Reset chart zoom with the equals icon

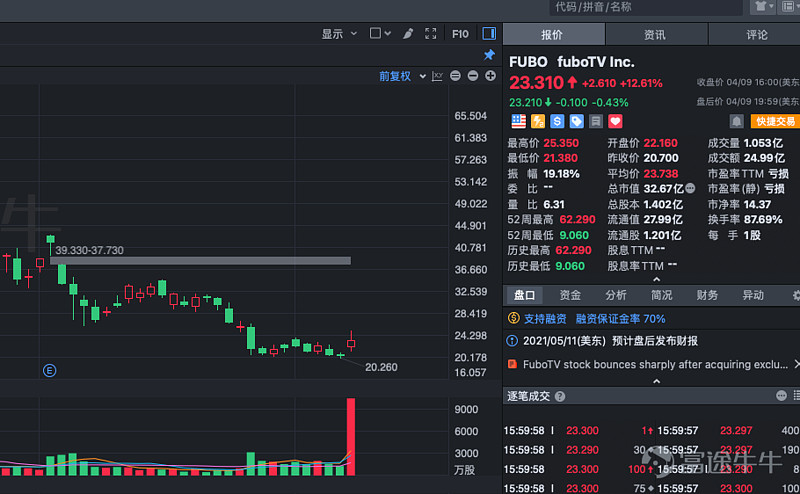coord(455,76)
